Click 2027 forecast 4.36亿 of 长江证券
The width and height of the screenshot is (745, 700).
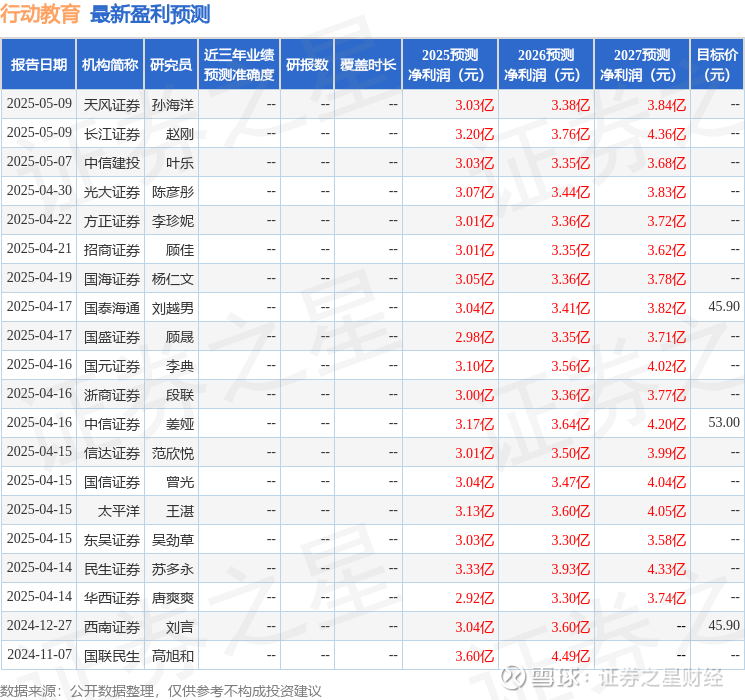click(667, 134)
